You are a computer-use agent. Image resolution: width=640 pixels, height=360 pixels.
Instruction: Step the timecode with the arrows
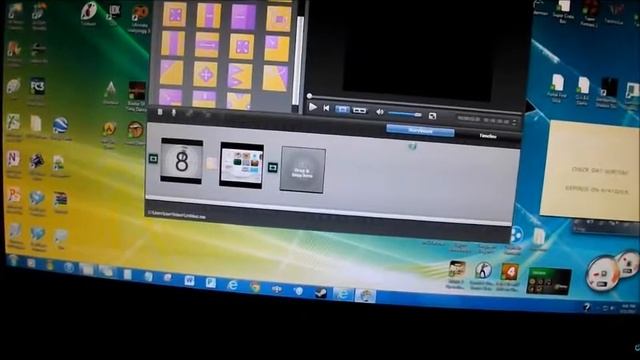[x=514, y=122]
